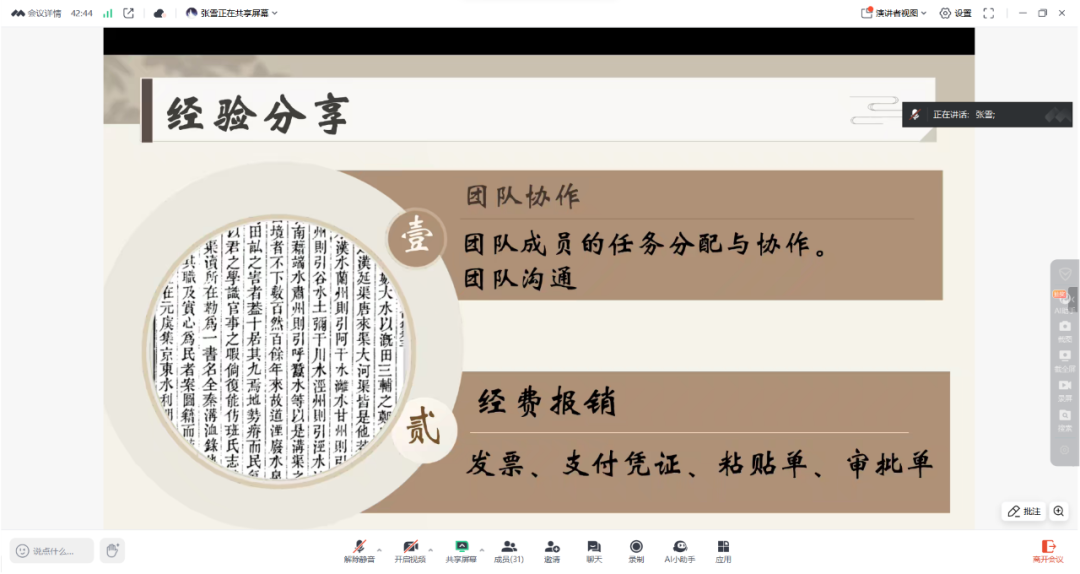Restore down the meeting window
Image resolution: width=1080 pixels, height=574 pixels.
pyautogui.click(x=1042, y=13)
